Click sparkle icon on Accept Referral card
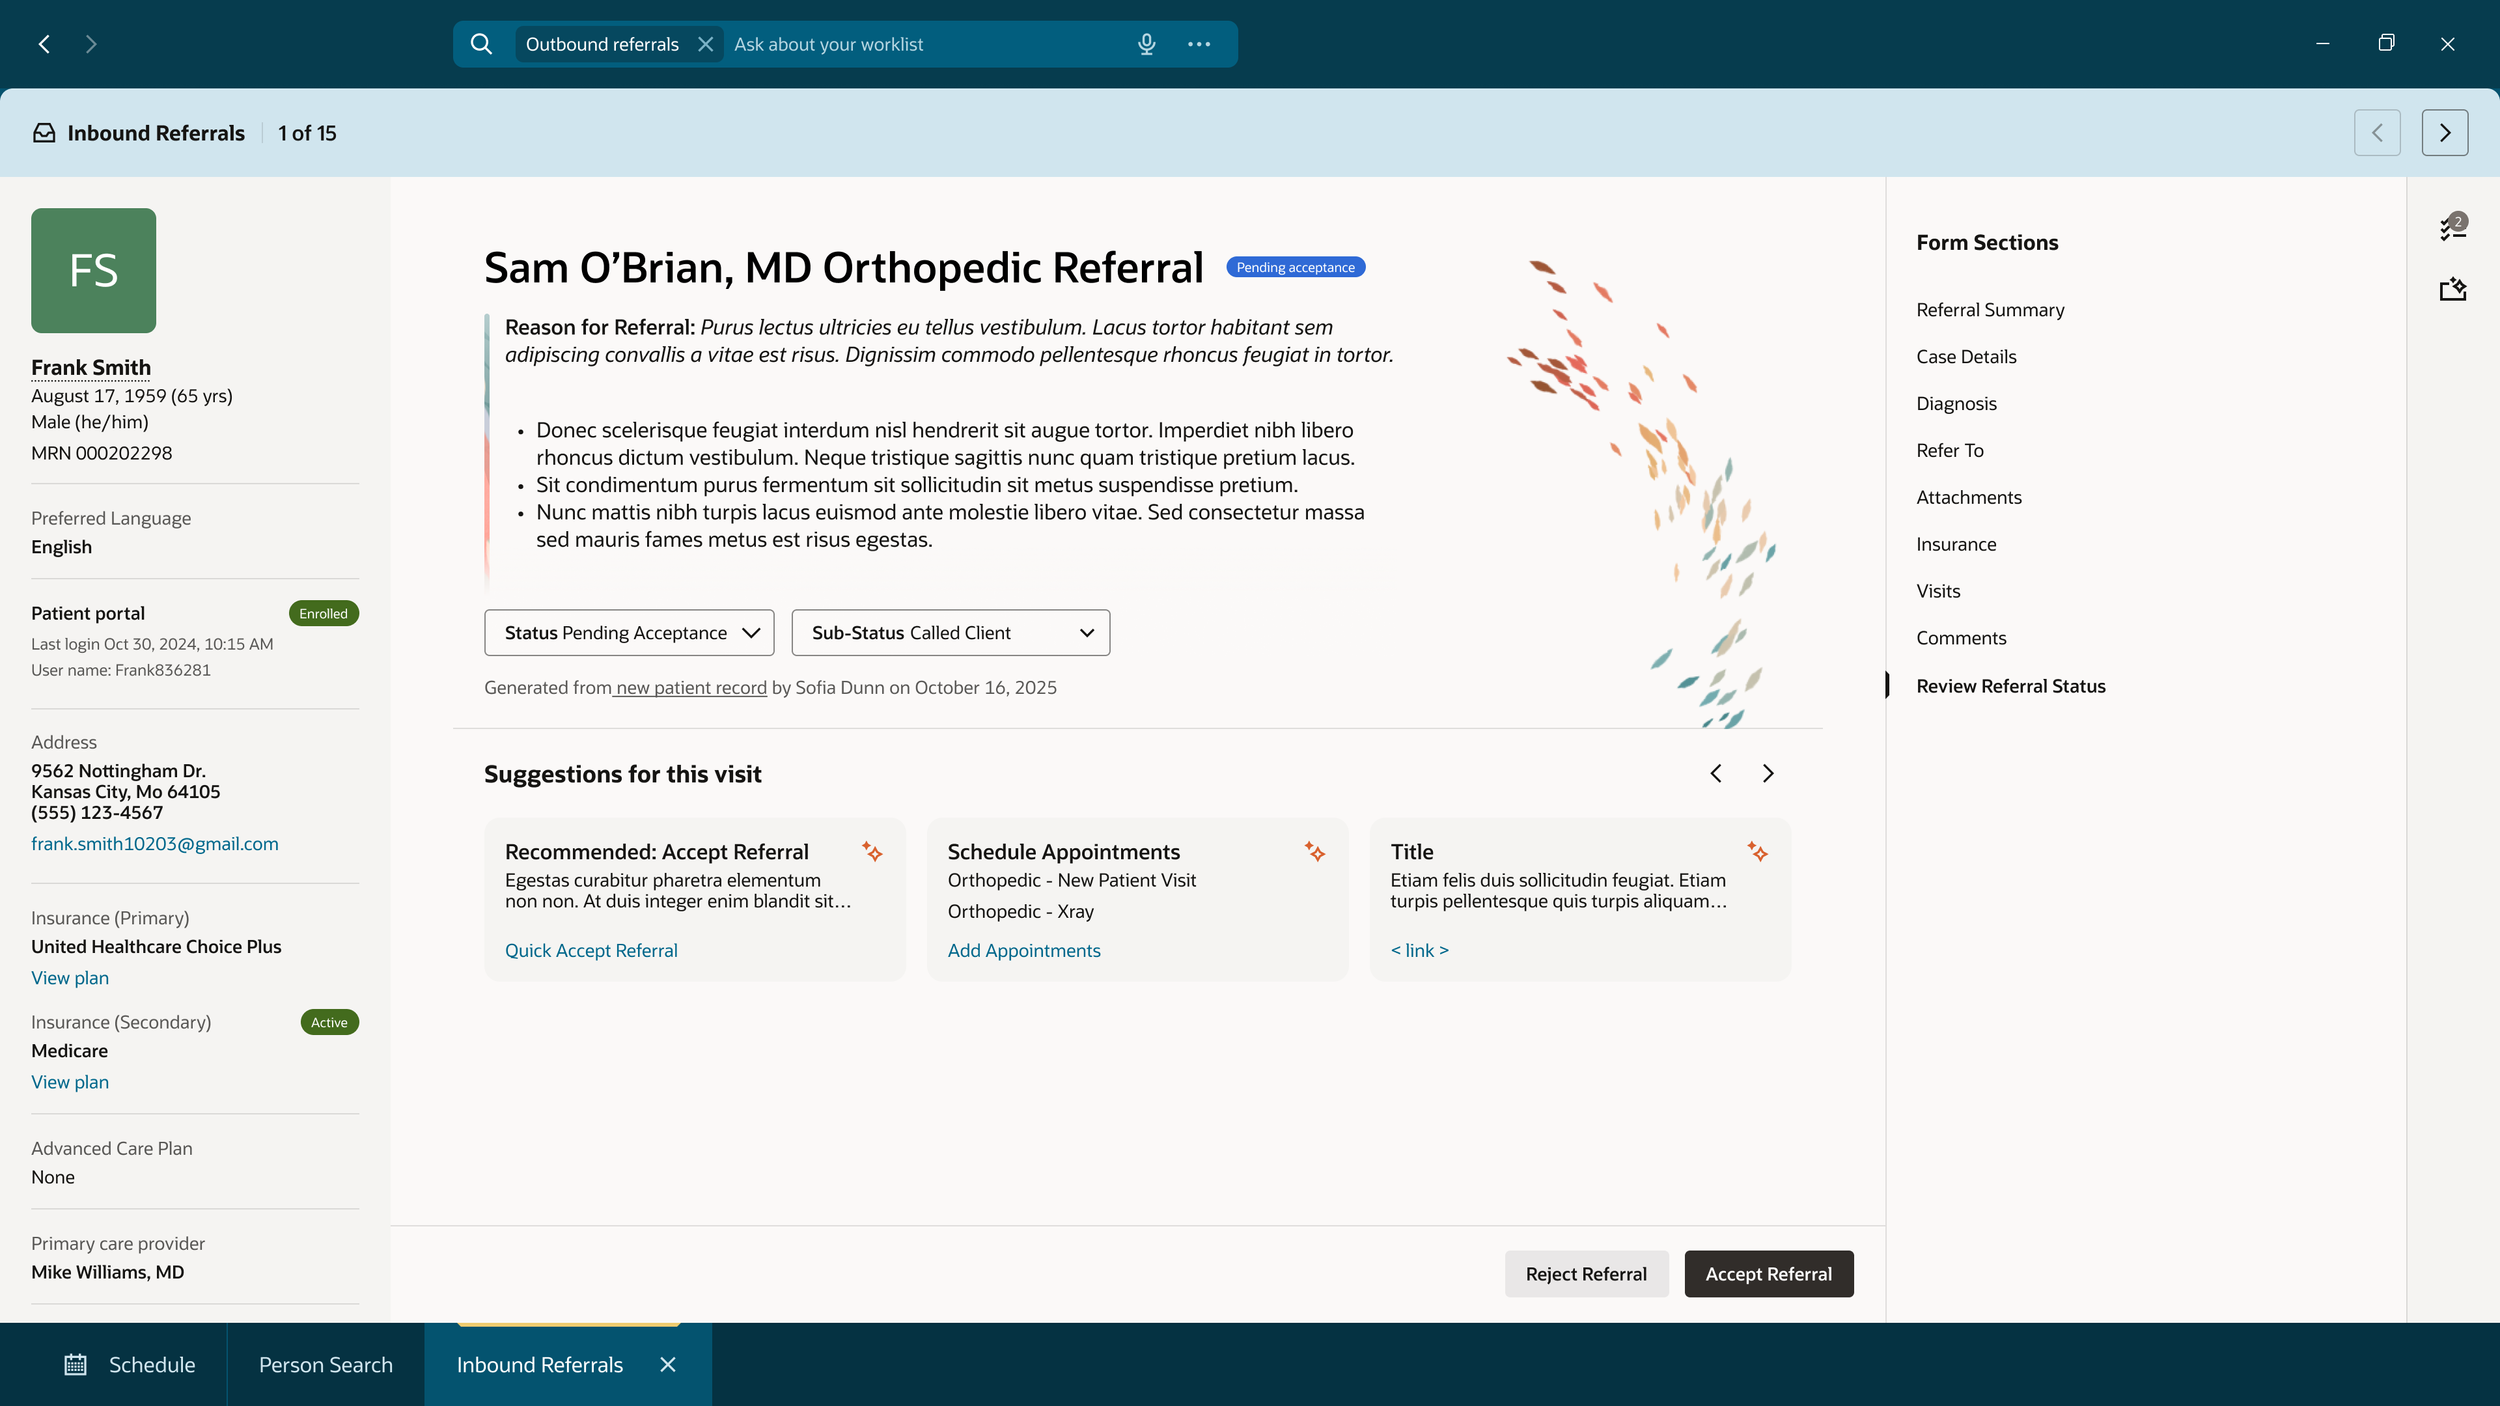Image resolution: width=2500 pixels, height=1406 pixels. tap(872, 851)
